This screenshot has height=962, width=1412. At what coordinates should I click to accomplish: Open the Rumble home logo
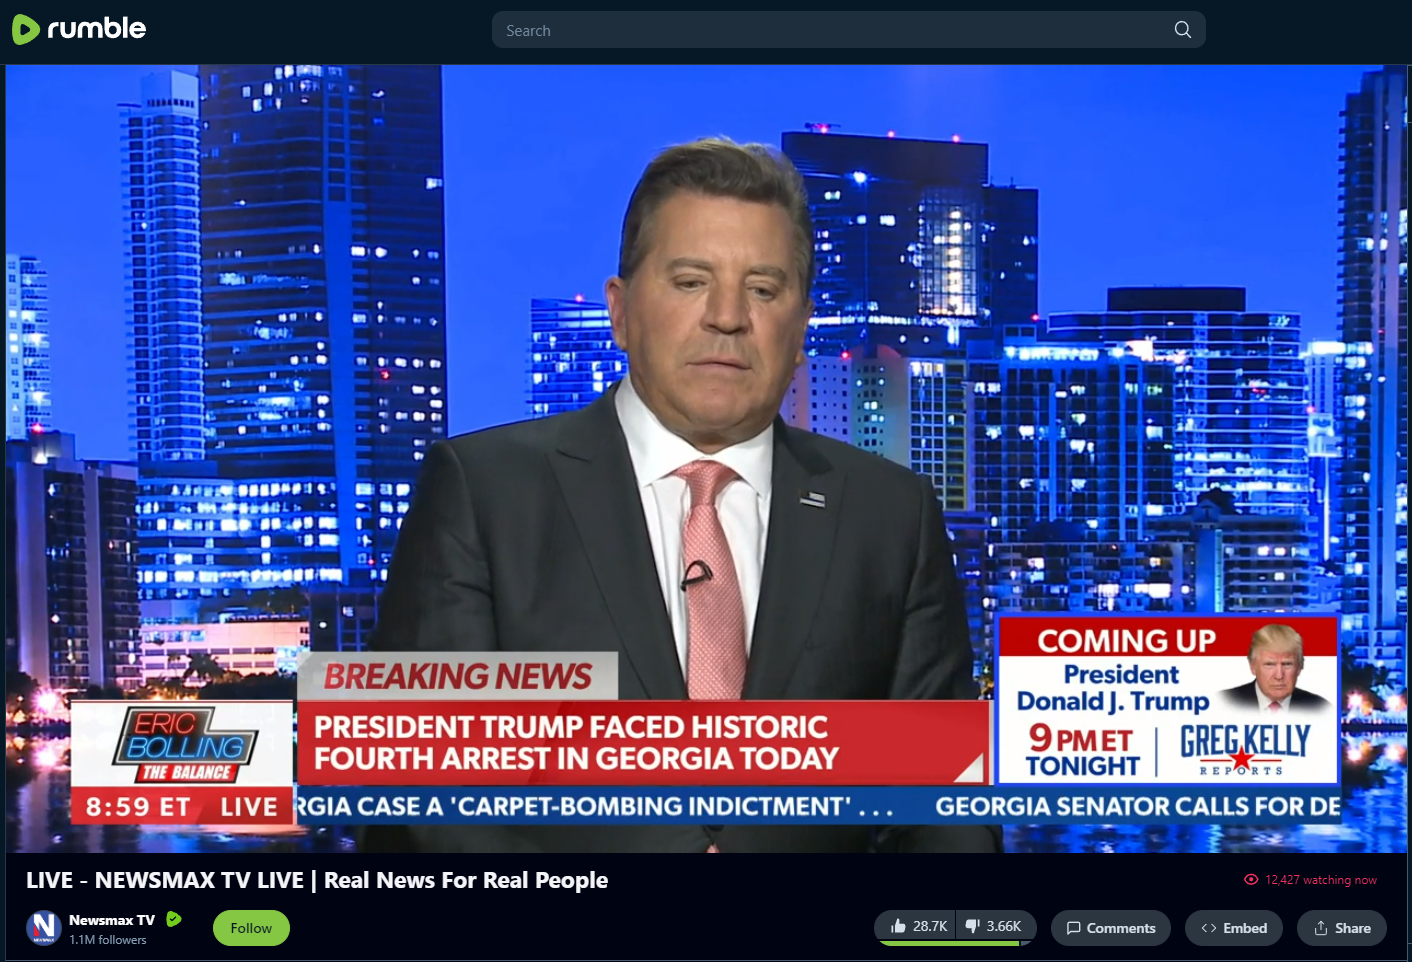[x=79, y=29]
